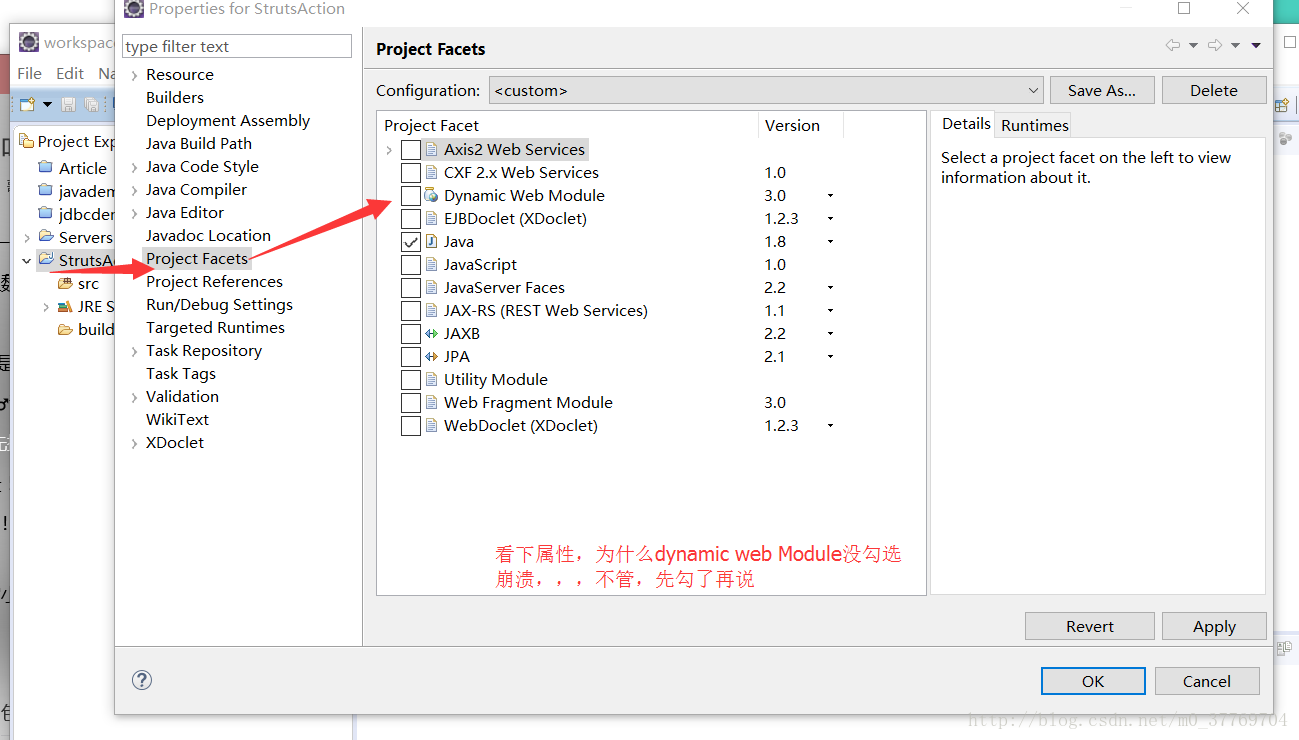Click the CXF 2.x Web Services document icon
The image size is (1299, 740).
(x=431, y=173)
